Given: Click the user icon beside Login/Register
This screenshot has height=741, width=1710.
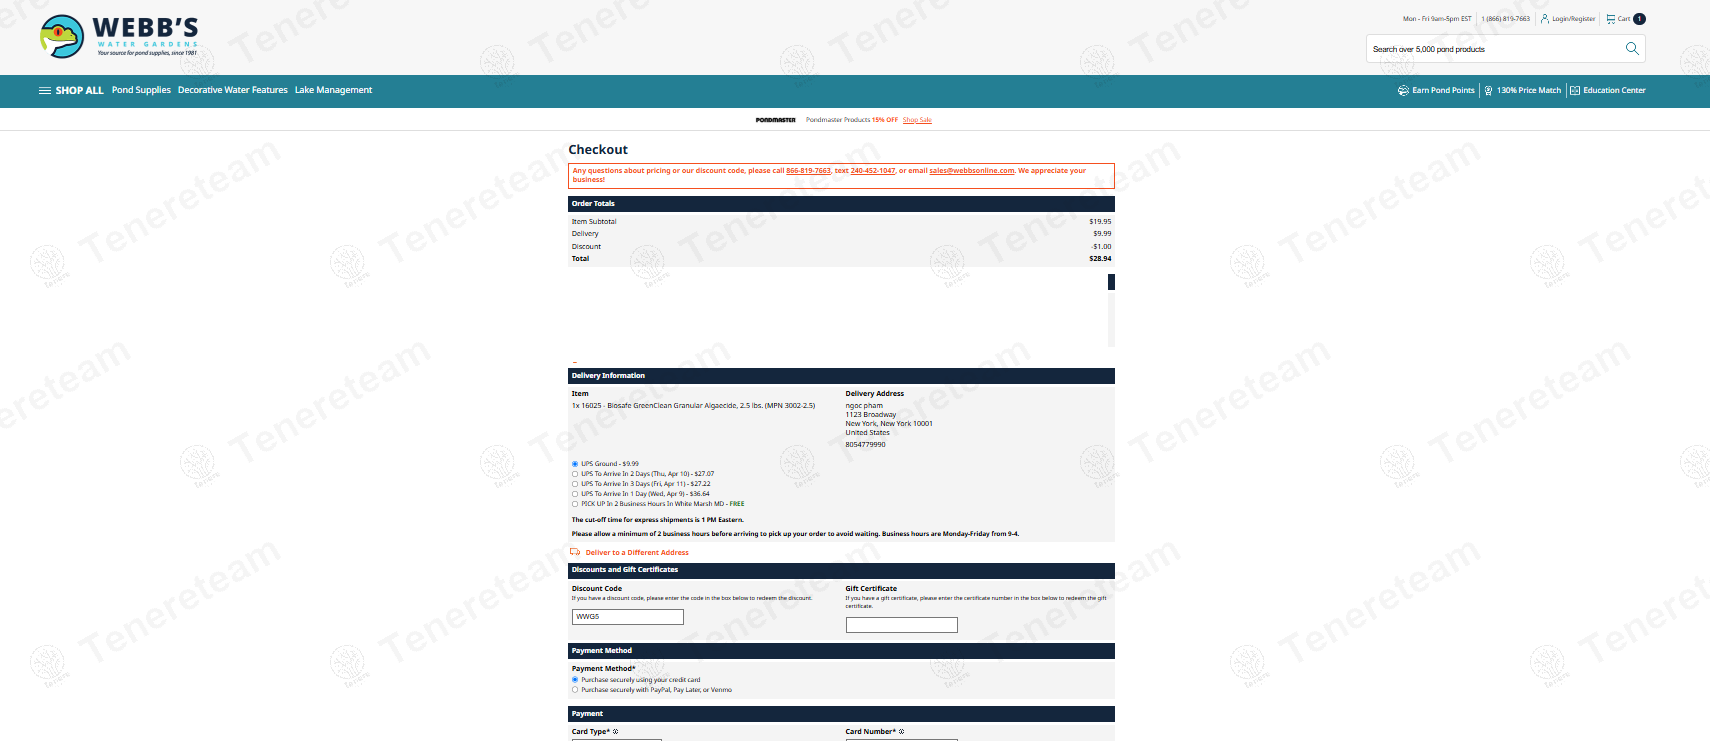Looking at the screenshot, I should [1545, 19].
